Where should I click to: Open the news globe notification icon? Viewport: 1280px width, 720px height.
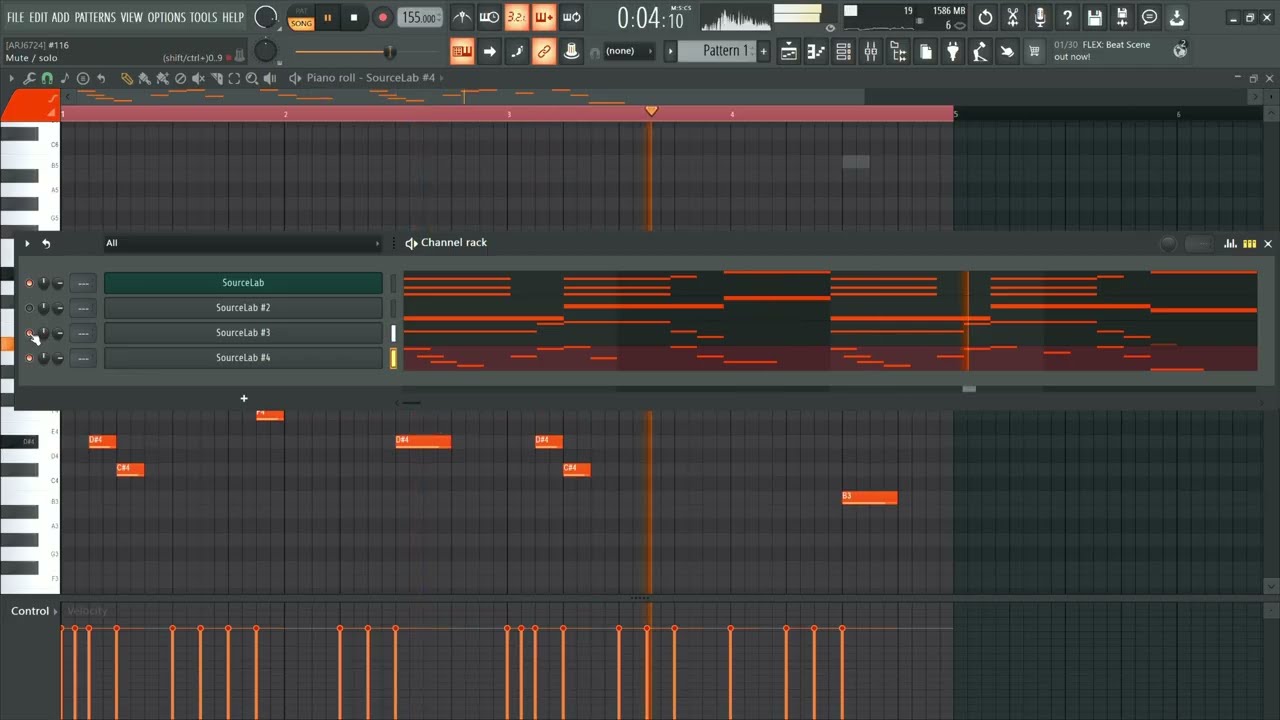pos(1180,49)
